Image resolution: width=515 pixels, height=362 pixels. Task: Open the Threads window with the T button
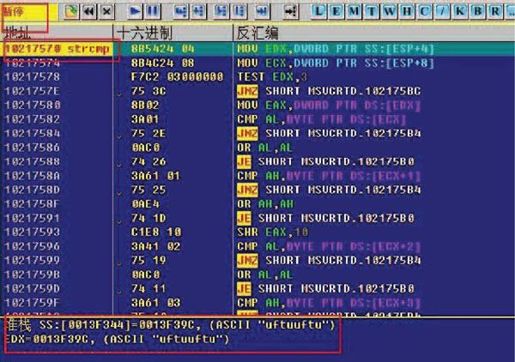[371, 12]
